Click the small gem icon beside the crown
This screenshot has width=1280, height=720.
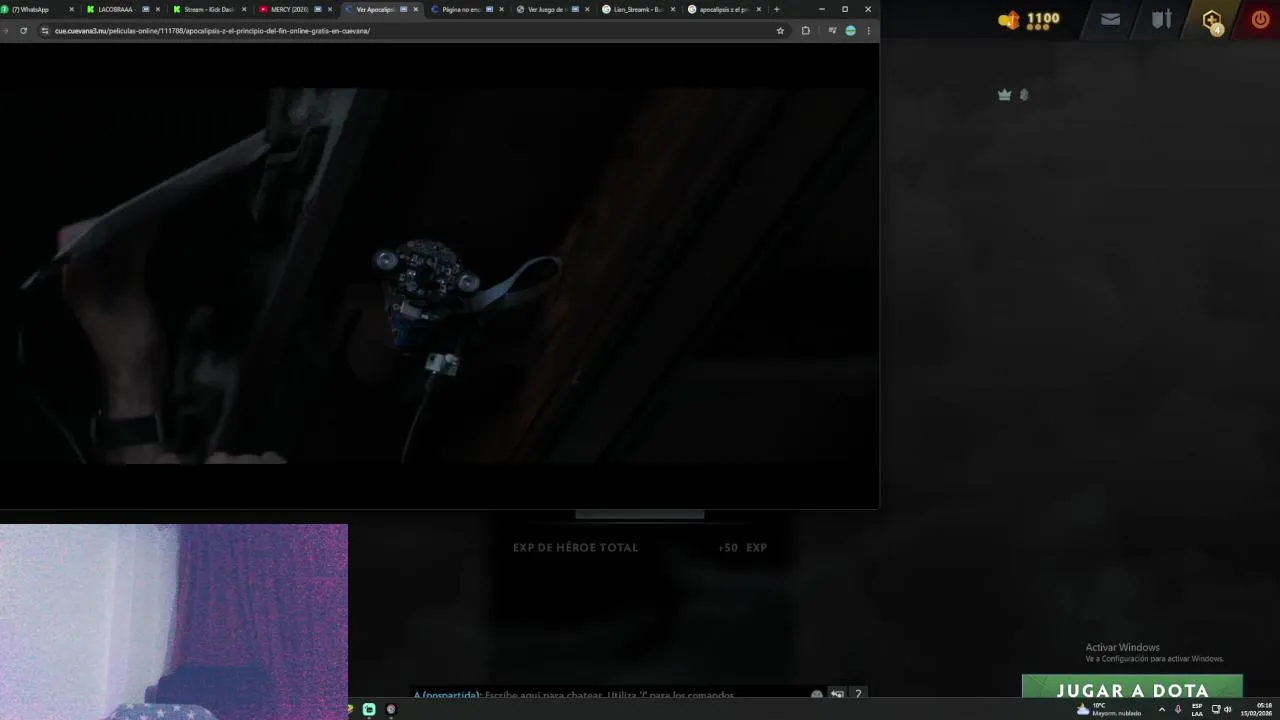[x=1023, y=95]
